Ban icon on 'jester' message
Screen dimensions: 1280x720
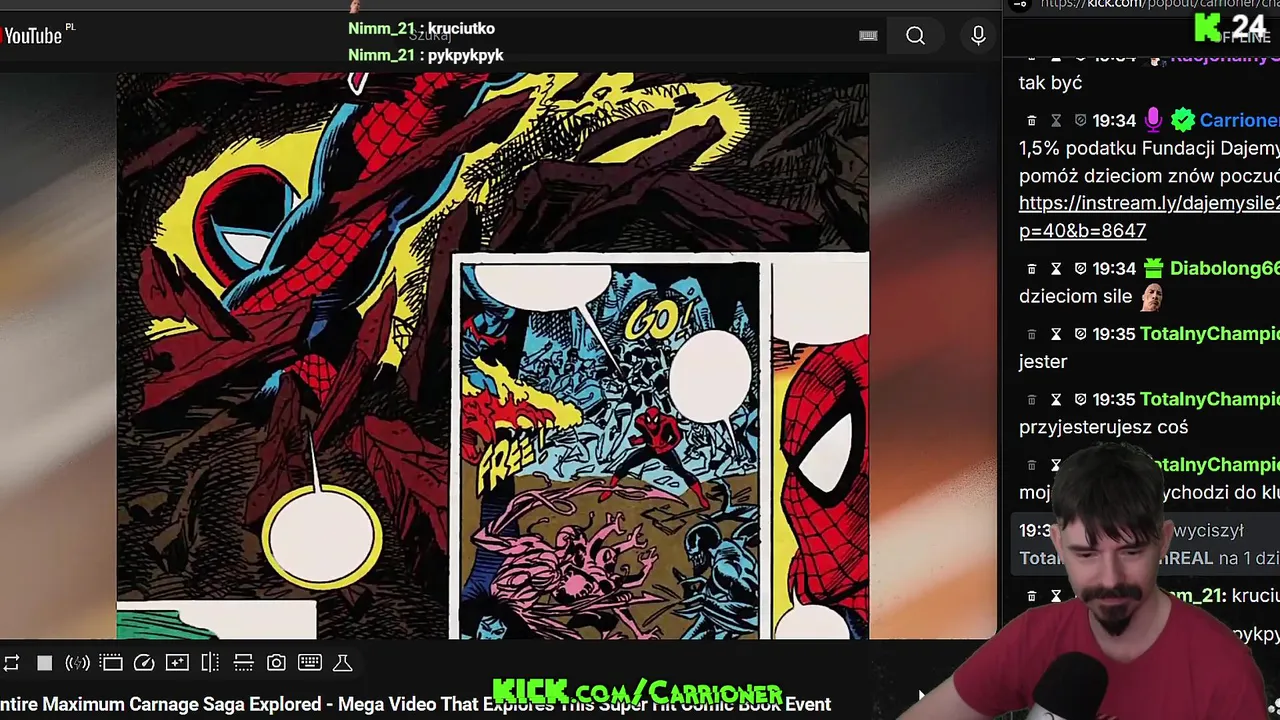coord(1080,334)
